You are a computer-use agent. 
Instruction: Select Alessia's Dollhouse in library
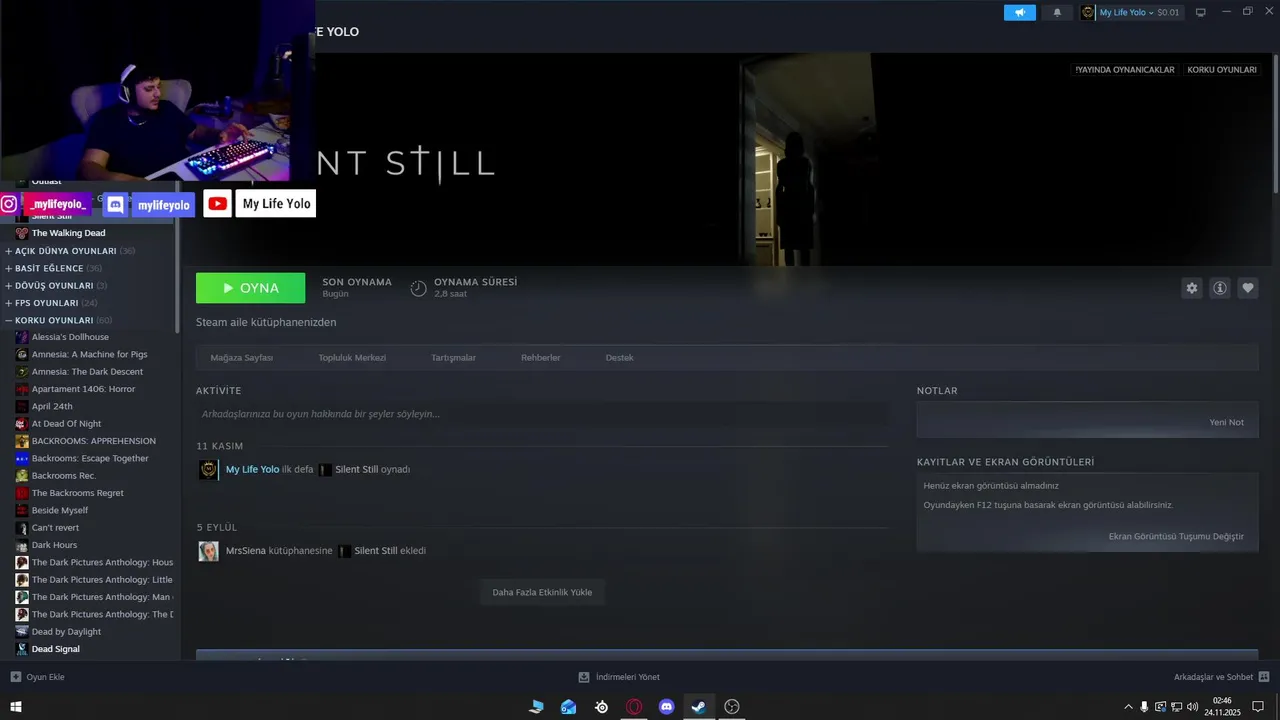[x=70, y=337]
